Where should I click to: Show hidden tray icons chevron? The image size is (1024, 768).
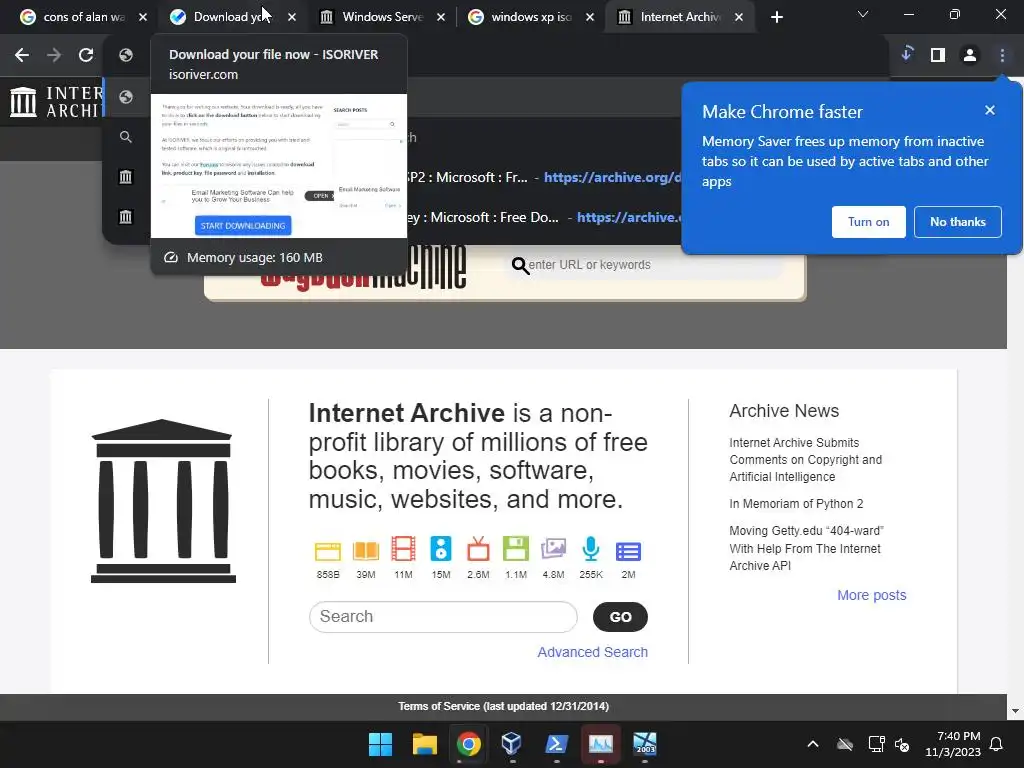[812, 744]
